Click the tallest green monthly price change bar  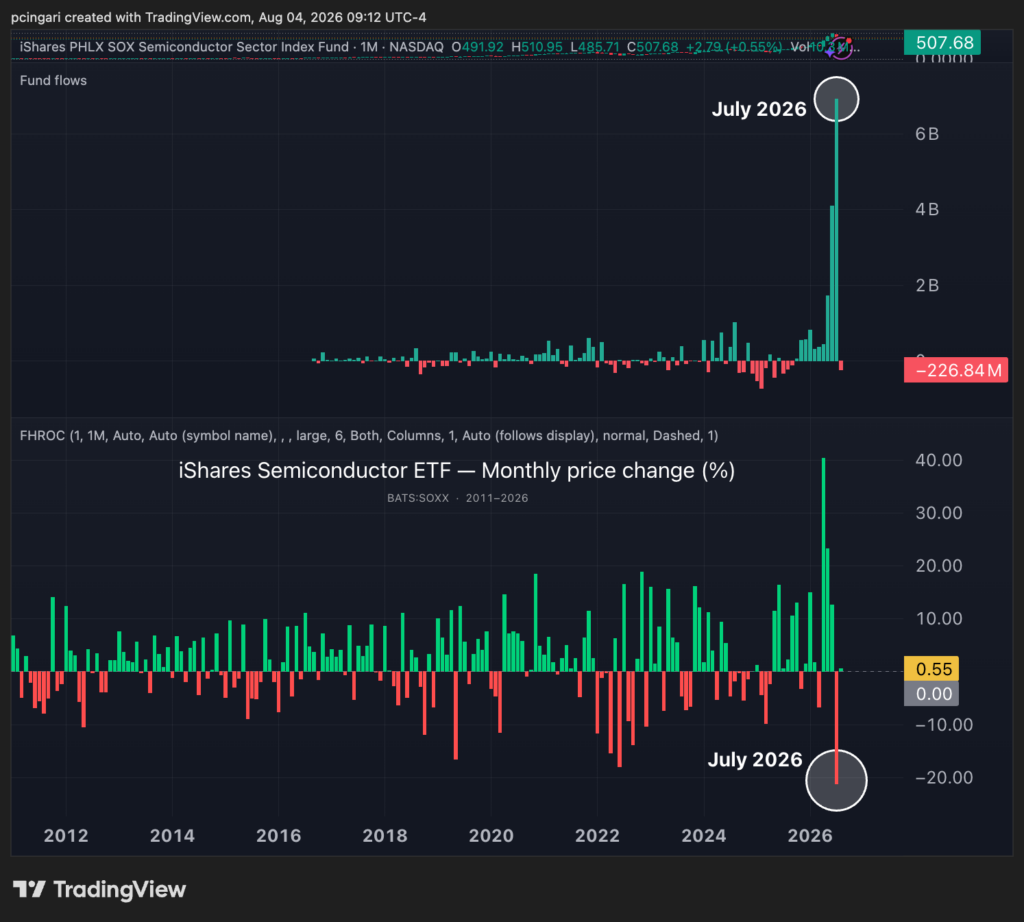[x=824, y=565]
